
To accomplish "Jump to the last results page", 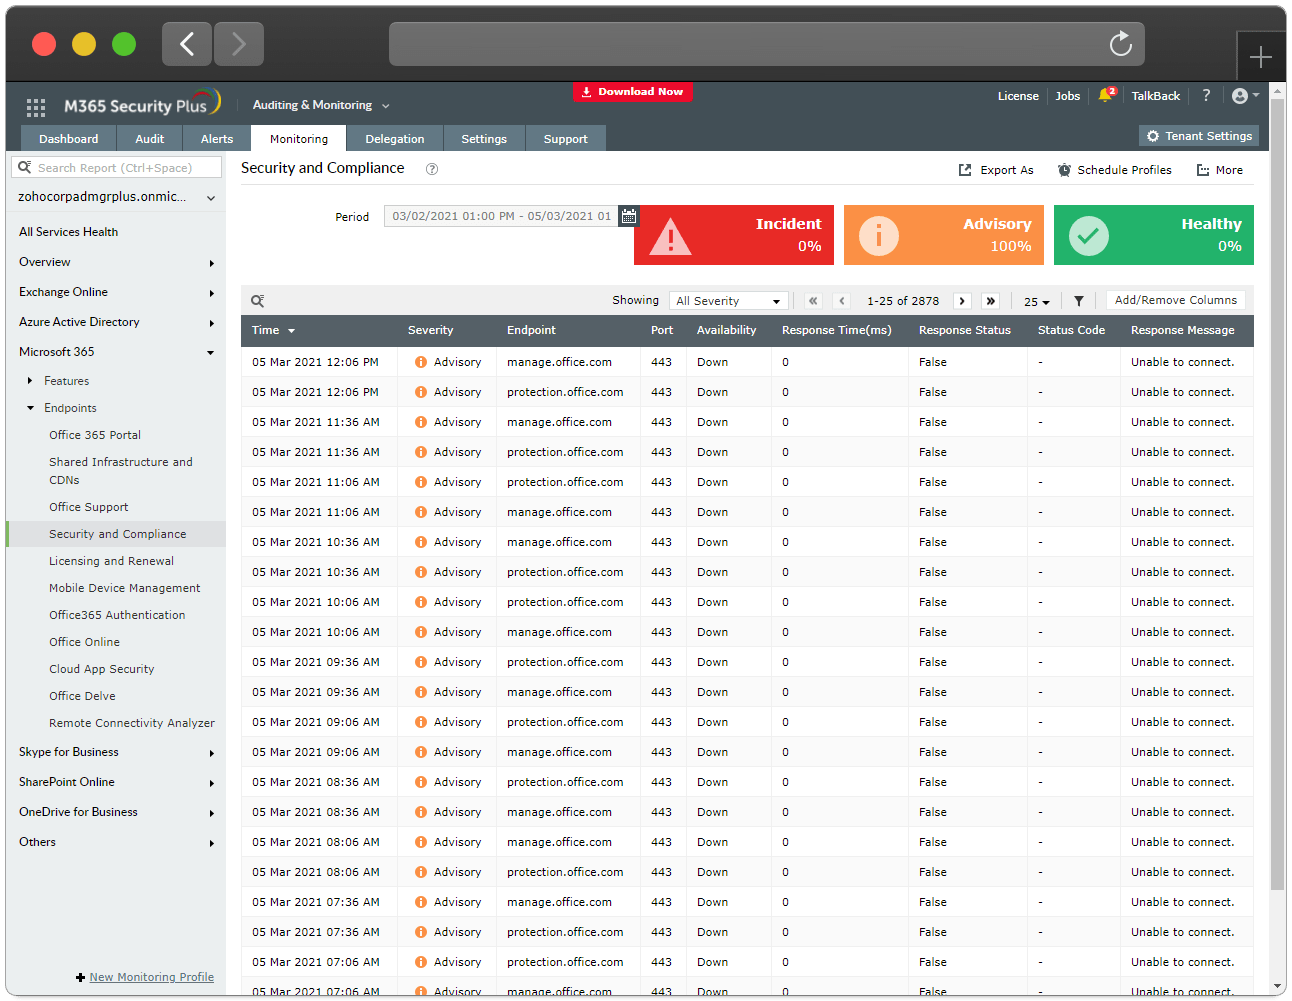I will coord(990,301).
